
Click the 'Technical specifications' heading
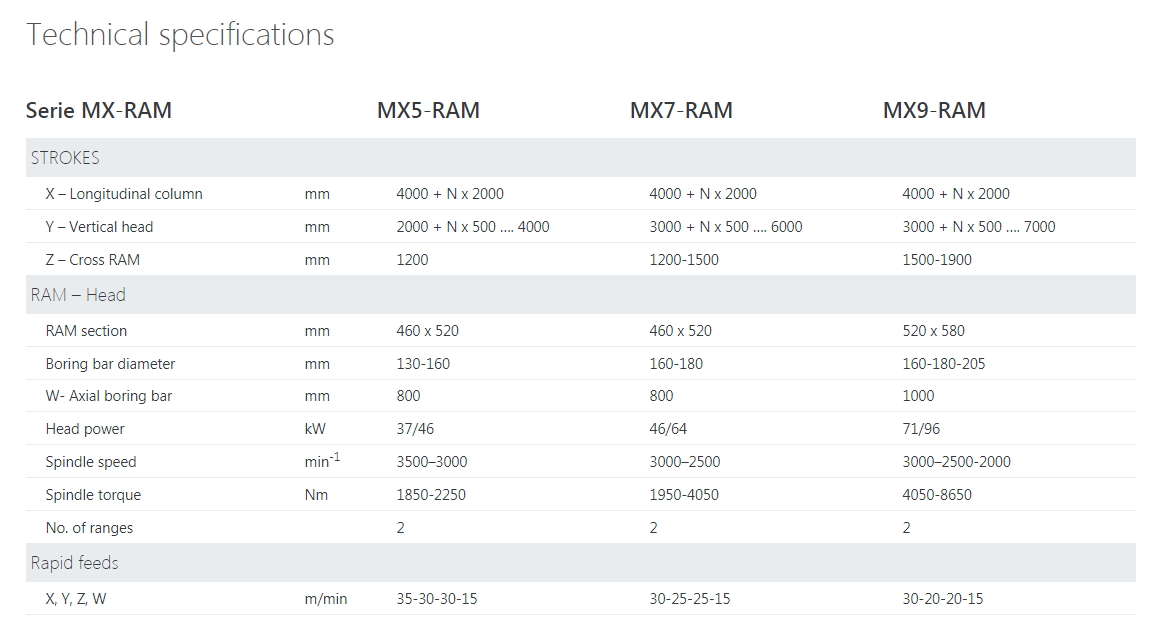(180, 35)
